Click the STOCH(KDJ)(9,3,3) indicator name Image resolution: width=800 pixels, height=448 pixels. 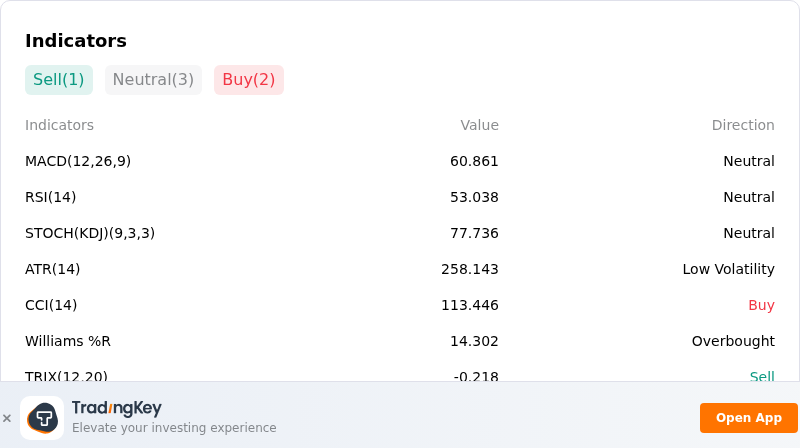click(x=90, y=233)
